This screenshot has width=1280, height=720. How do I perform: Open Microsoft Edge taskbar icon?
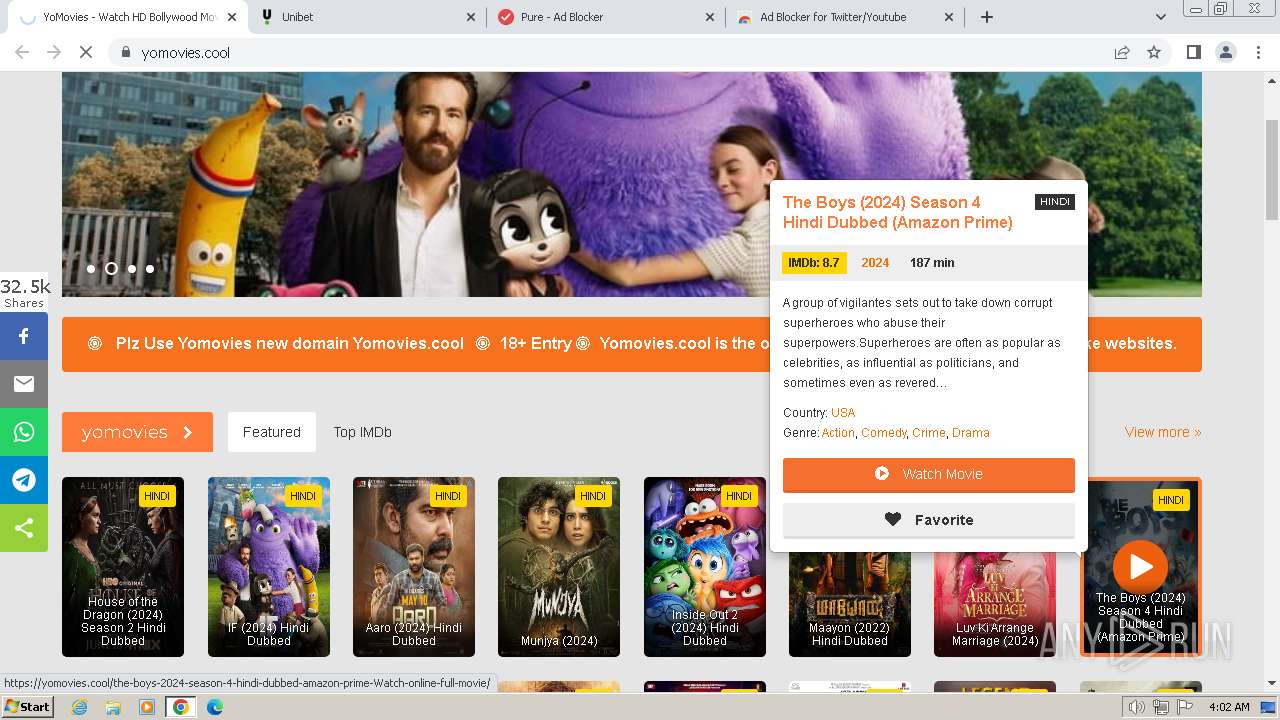215,707
